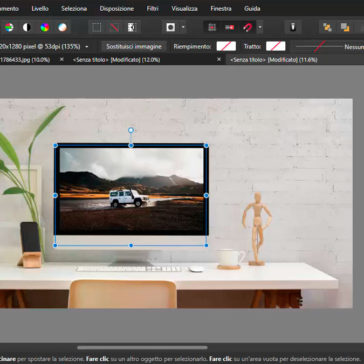The height and width of the screenshot is (364, 364).
Task: Open the Snapping options dropdown arrow
Action: tap(260, 27)
